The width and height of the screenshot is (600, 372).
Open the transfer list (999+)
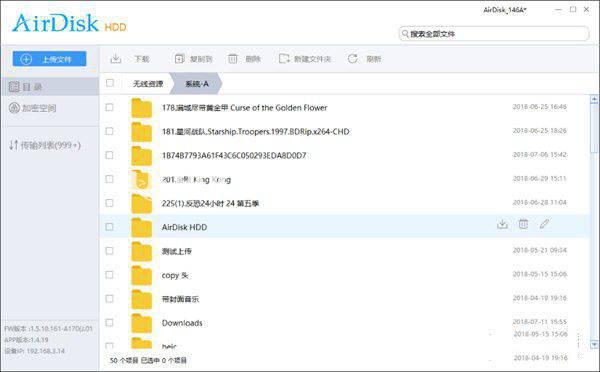[x=45, y=145]
